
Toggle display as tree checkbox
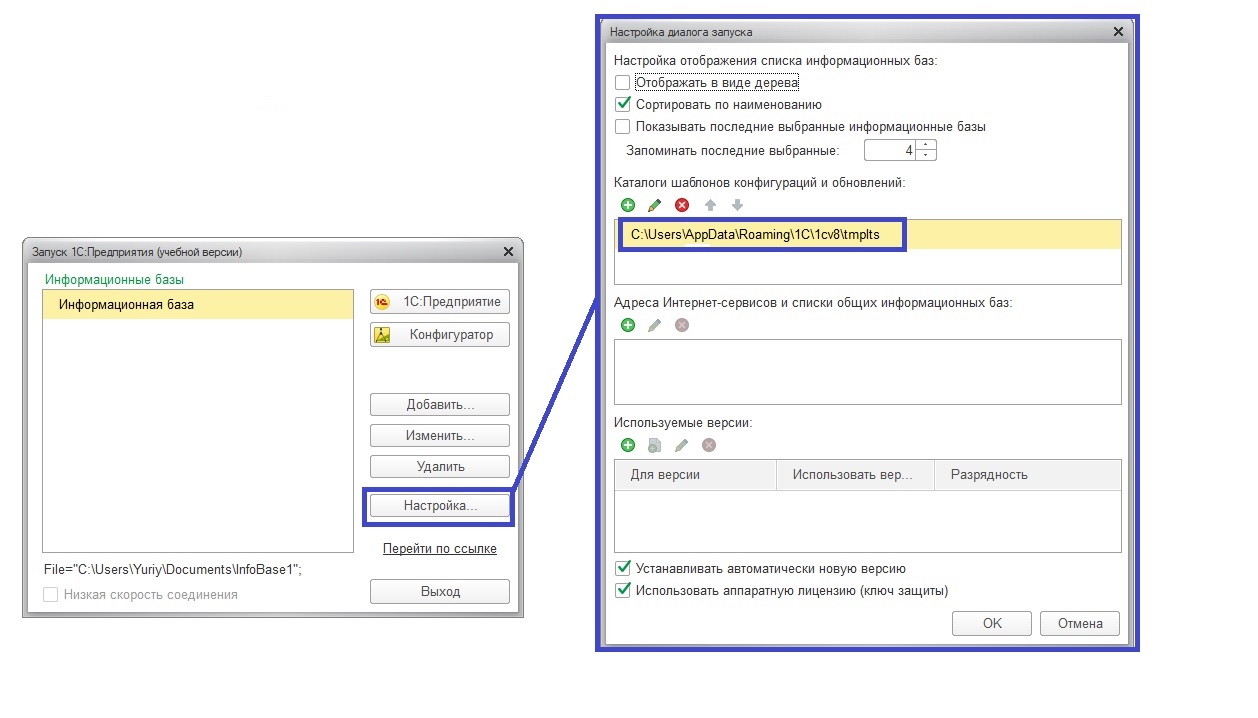(x=623, y=83)
